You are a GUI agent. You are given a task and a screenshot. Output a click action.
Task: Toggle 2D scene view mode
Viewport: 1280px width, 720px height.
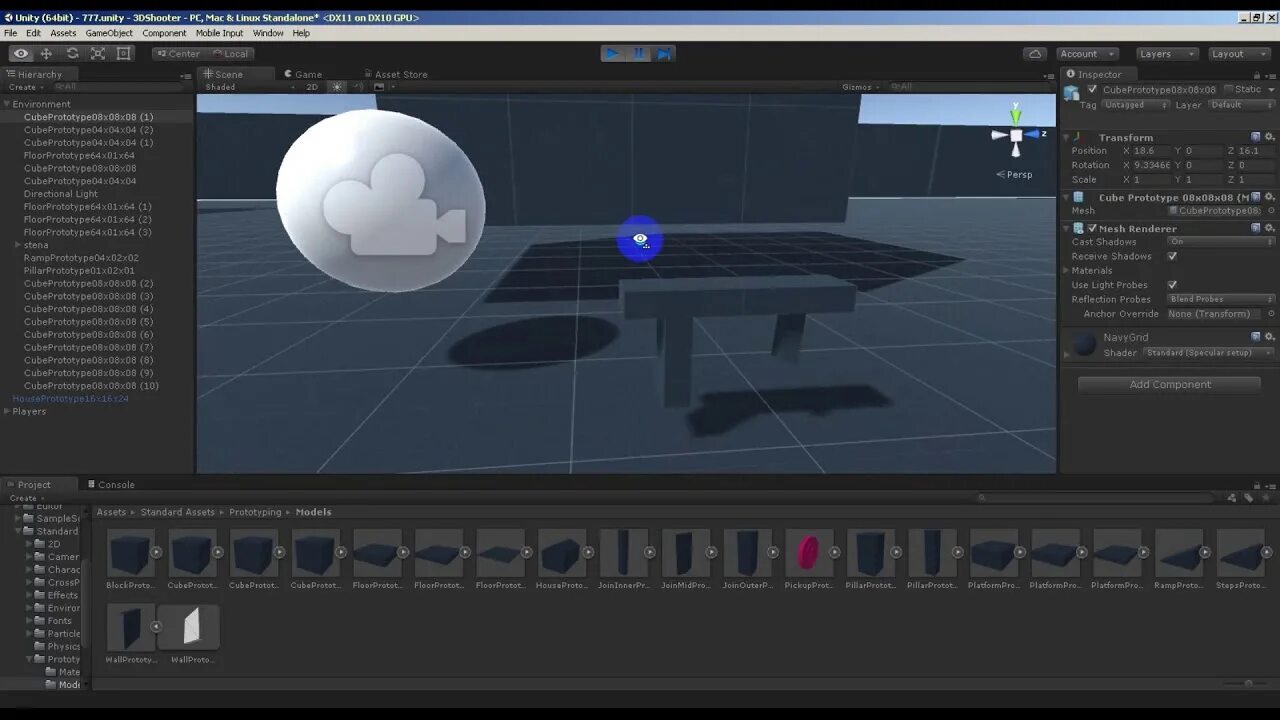pyautogui.click(x=312, y=87)
